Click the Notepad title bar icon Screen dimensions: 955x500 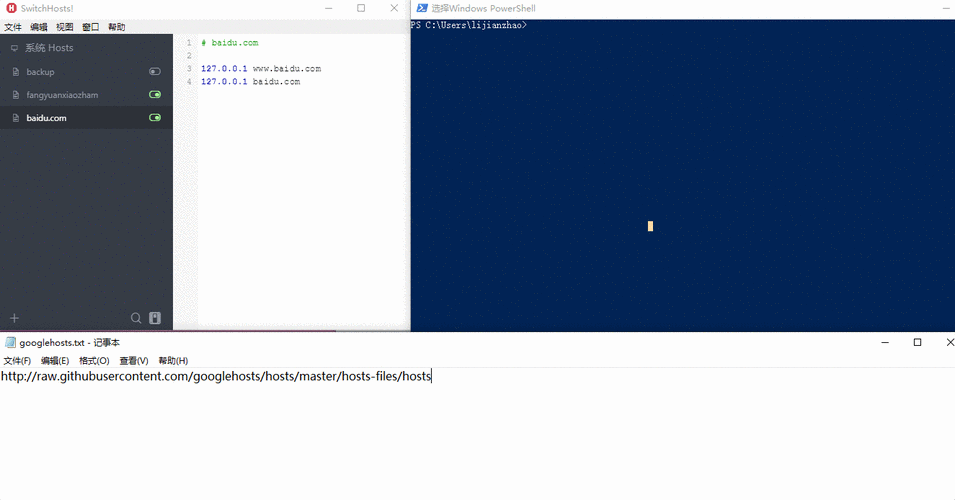click(10, 342)
